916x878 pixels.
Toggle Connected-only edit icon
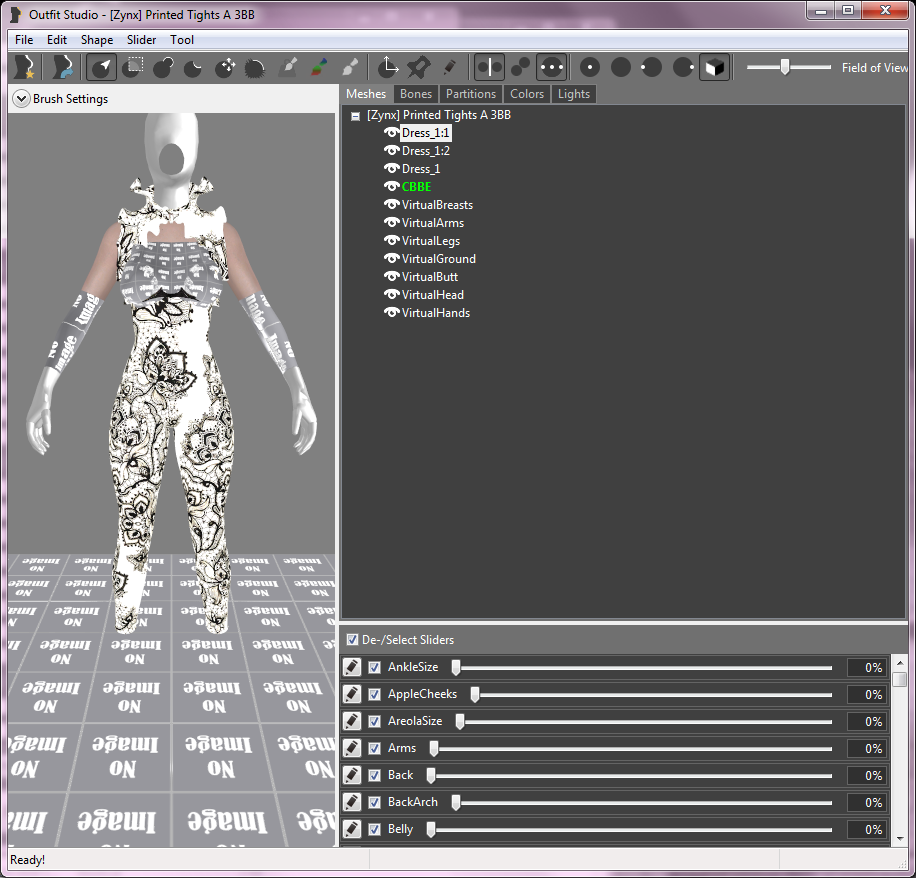[520, 67]
